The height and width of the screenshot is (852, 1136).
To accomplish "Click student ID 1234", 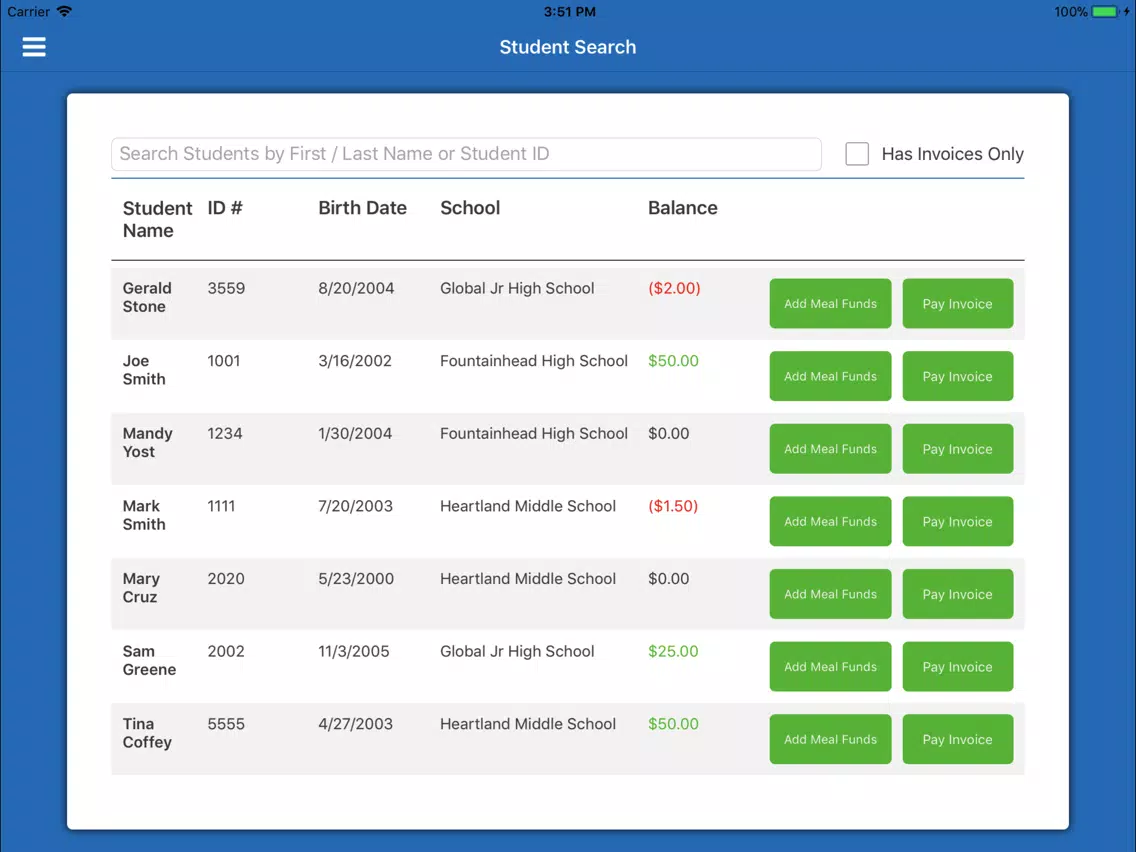I will pyautogui.click(x=225, y=433).
